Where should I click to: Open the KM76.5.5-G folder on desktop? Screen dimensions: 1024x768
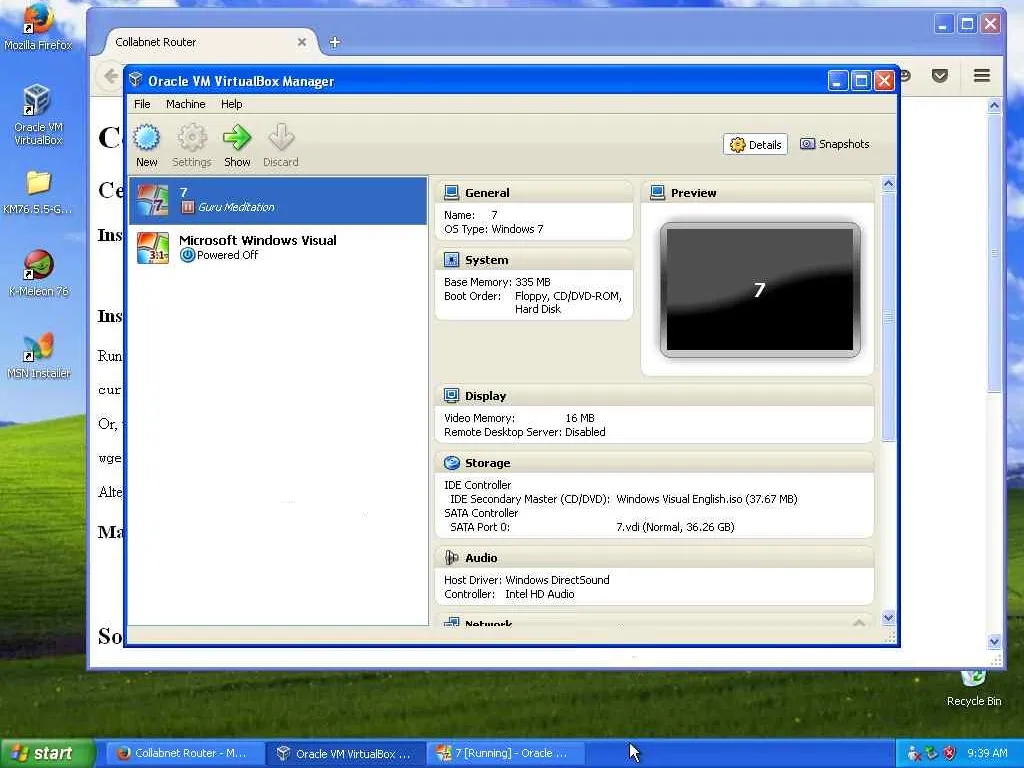(38, 192)
